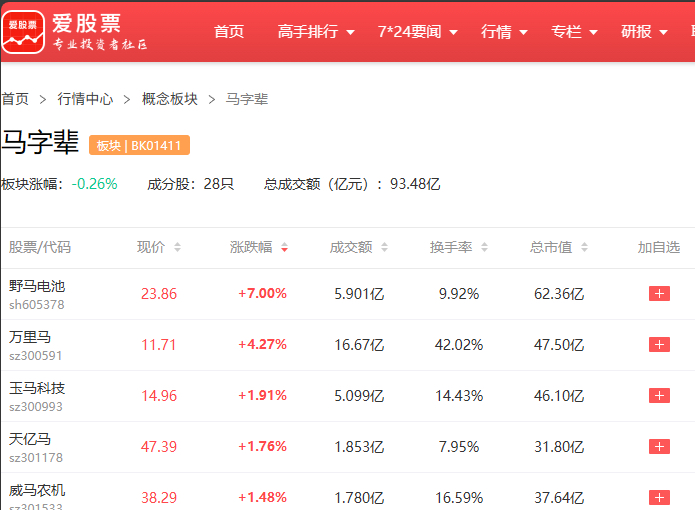Add 天亿马 to watchlist with plus icon
The width and height of the screenshot is (695, 510).
(659, 446)
